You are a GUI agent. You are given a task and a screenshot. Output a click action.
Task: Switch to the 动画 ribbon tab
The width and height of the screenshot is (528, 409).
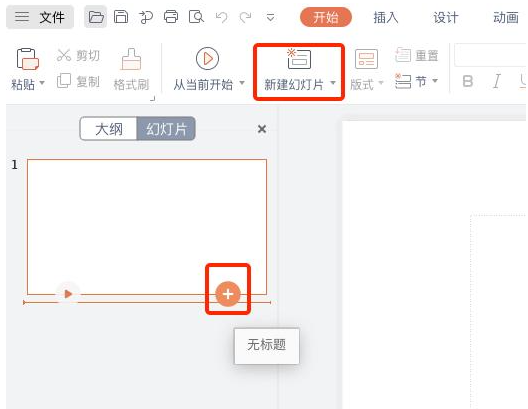506,17
